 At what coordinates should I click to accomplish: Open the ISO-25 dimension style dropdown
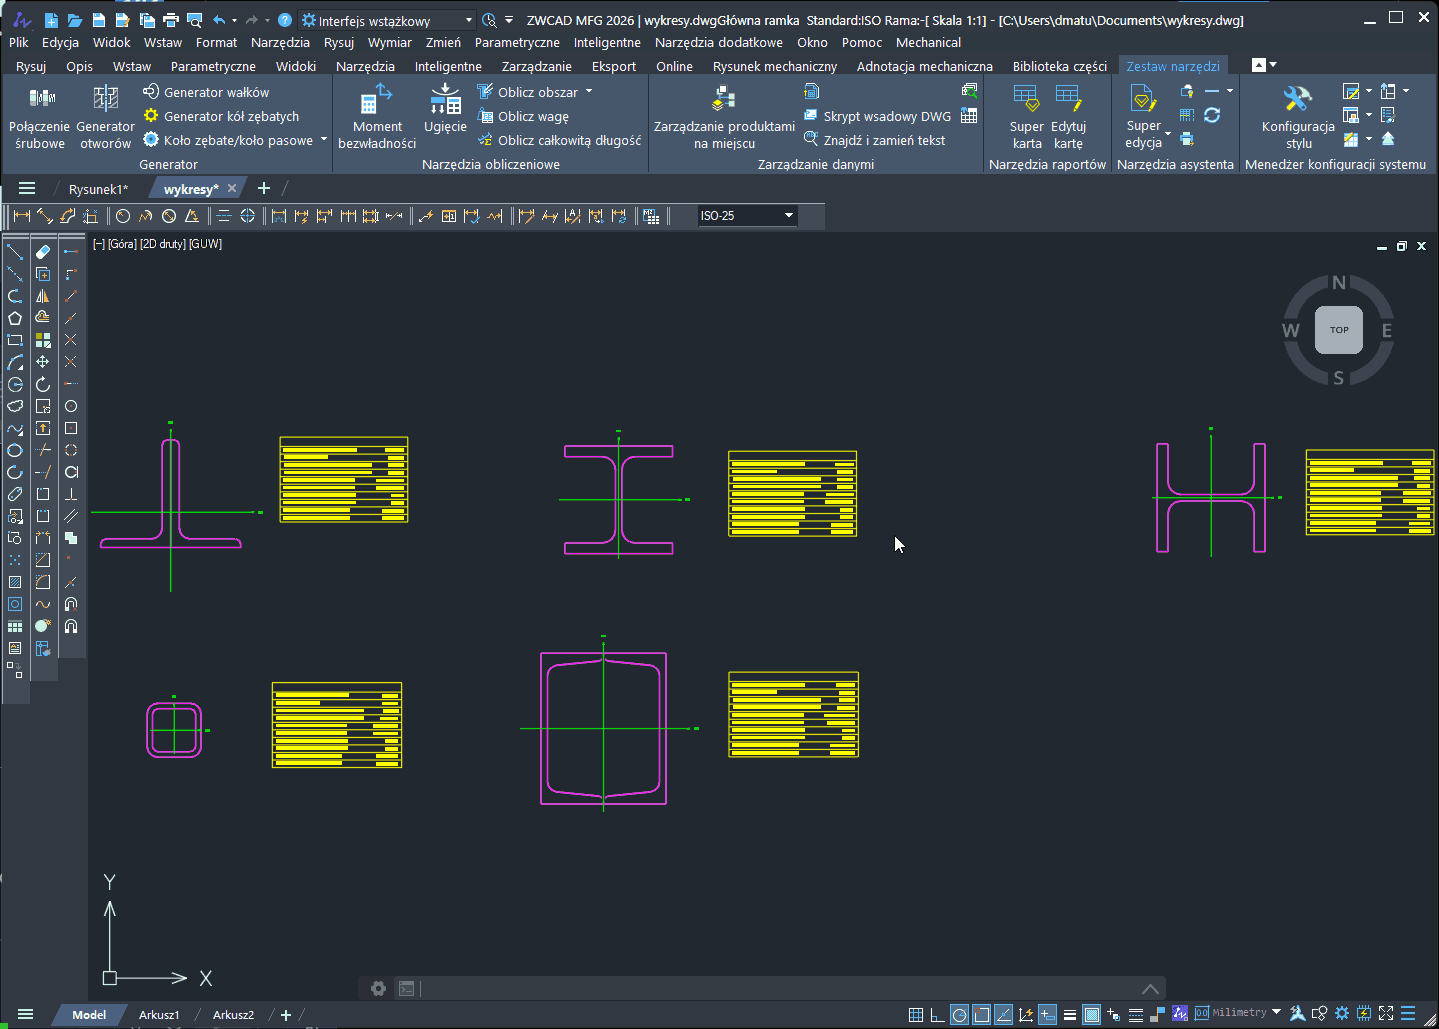[789, 216]
